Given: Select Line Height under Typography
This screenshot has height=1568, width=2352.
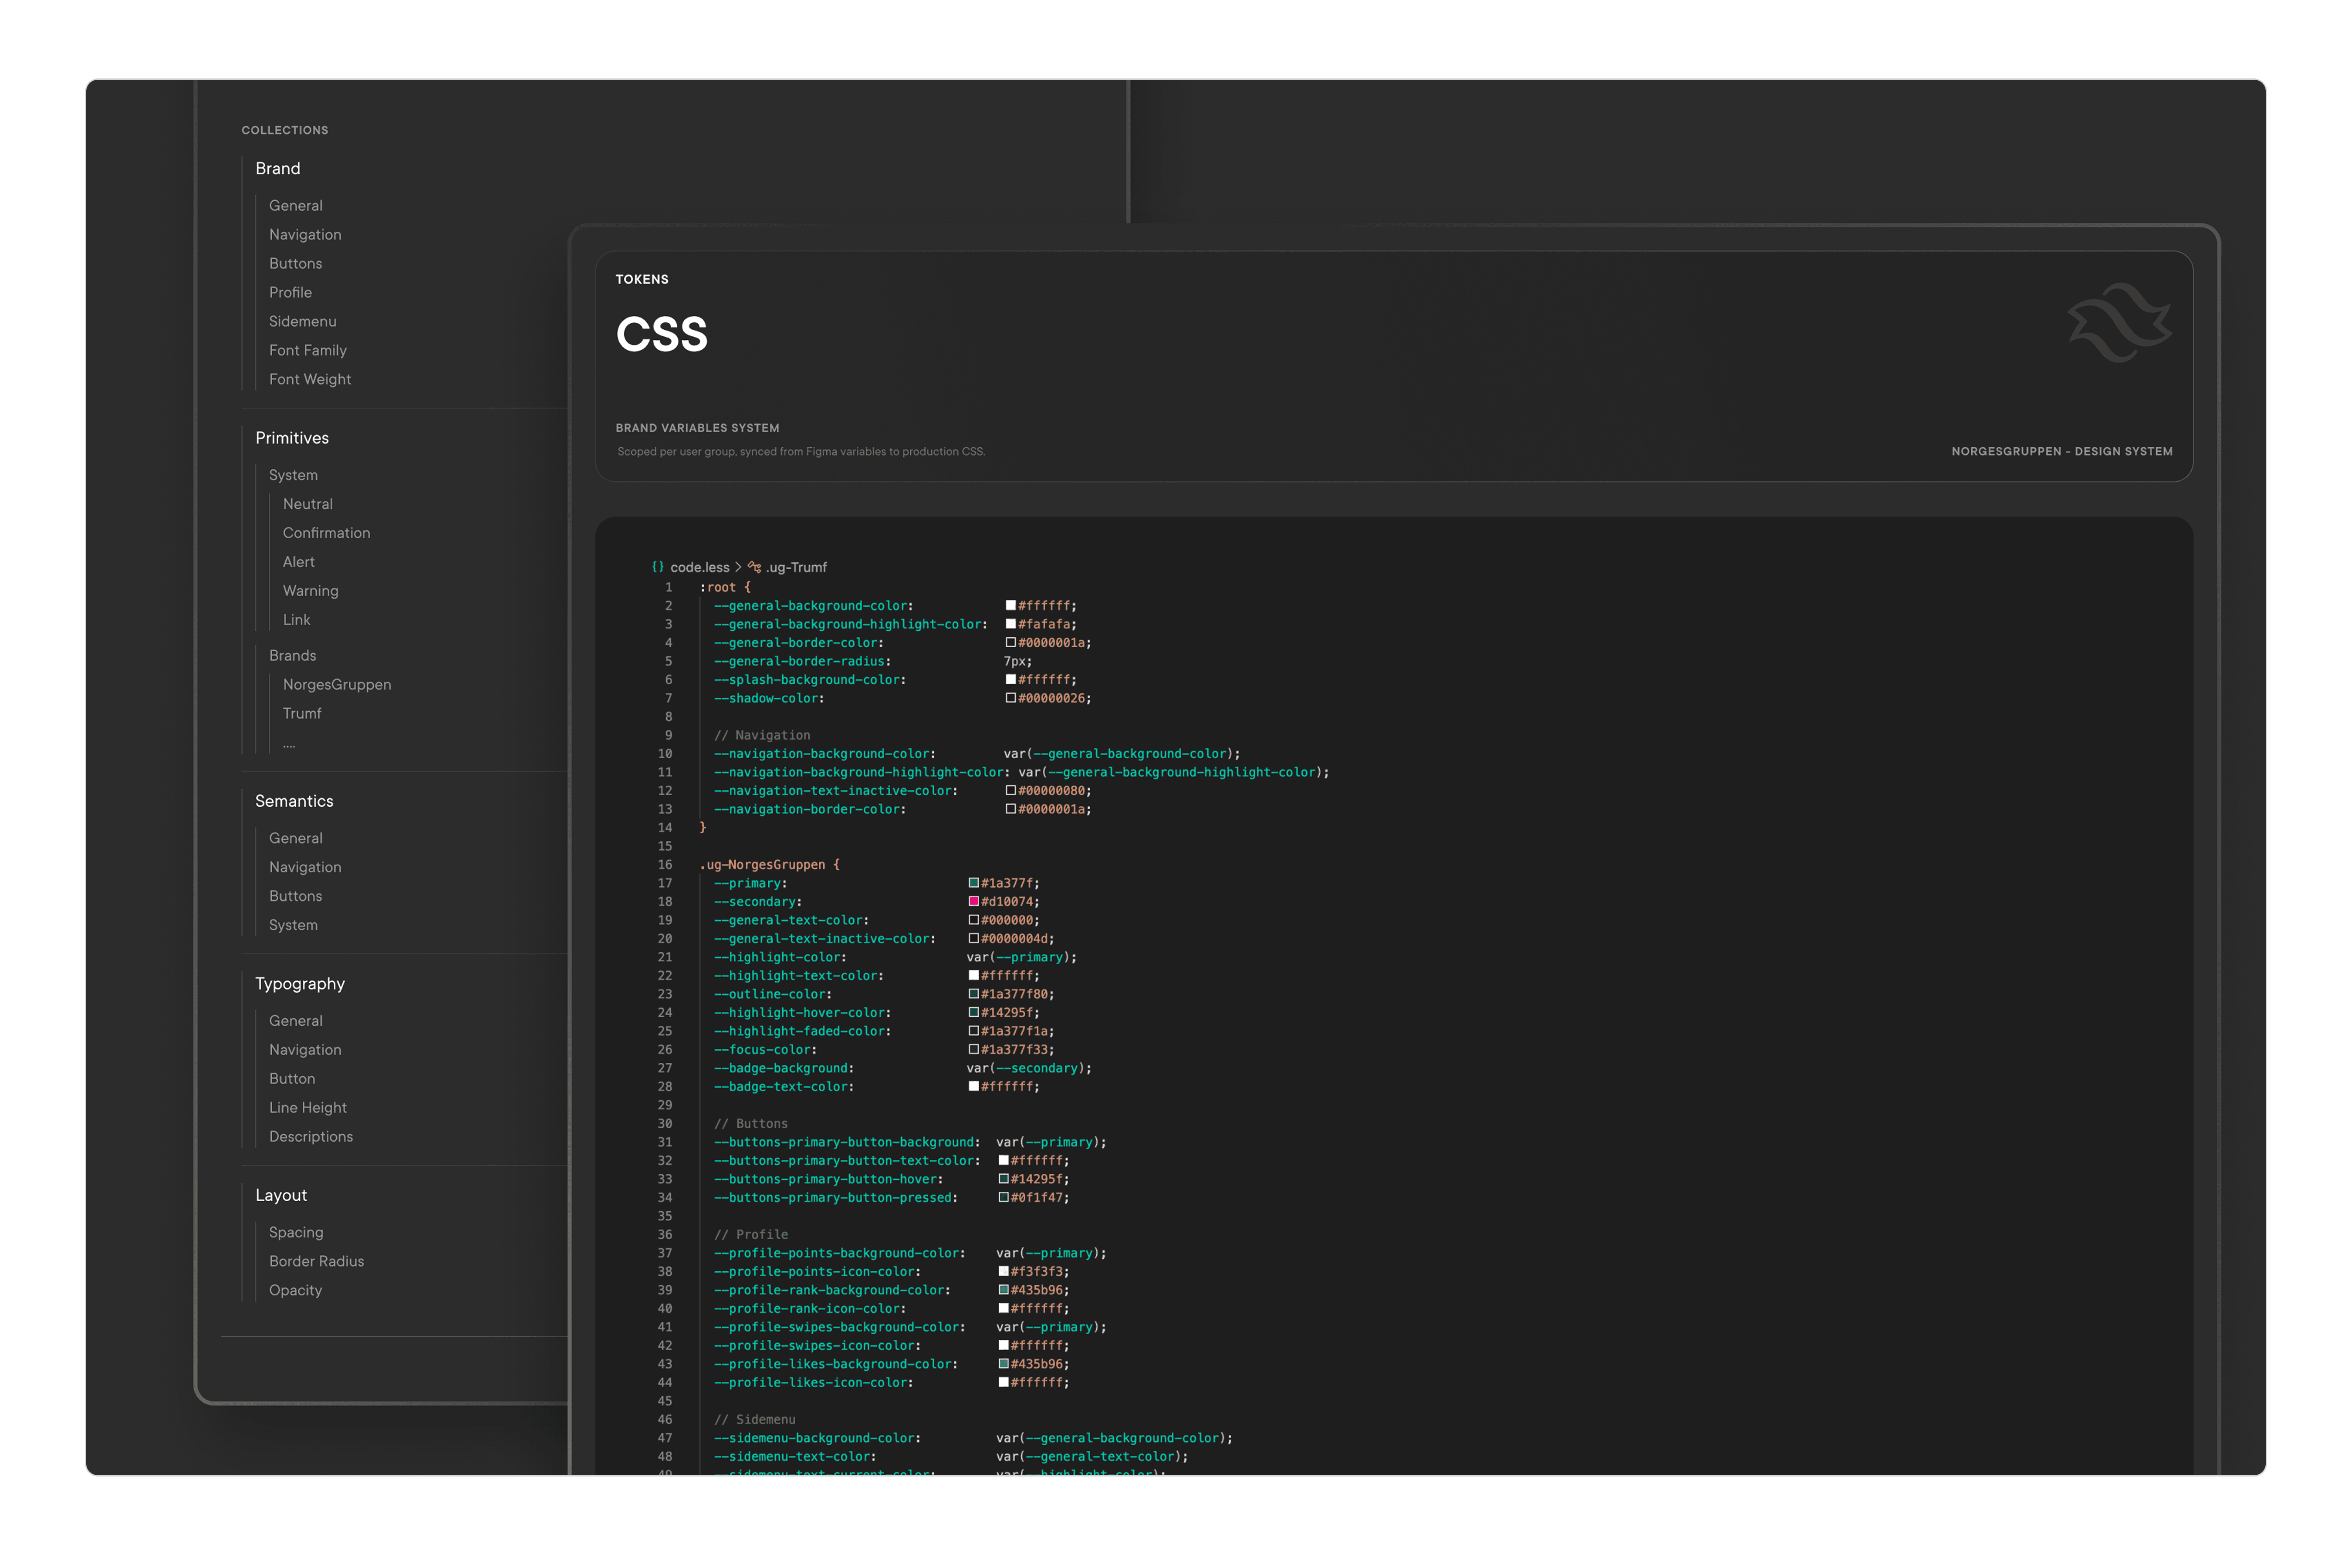Looking at the screenshot, I should click(307, 1107).
